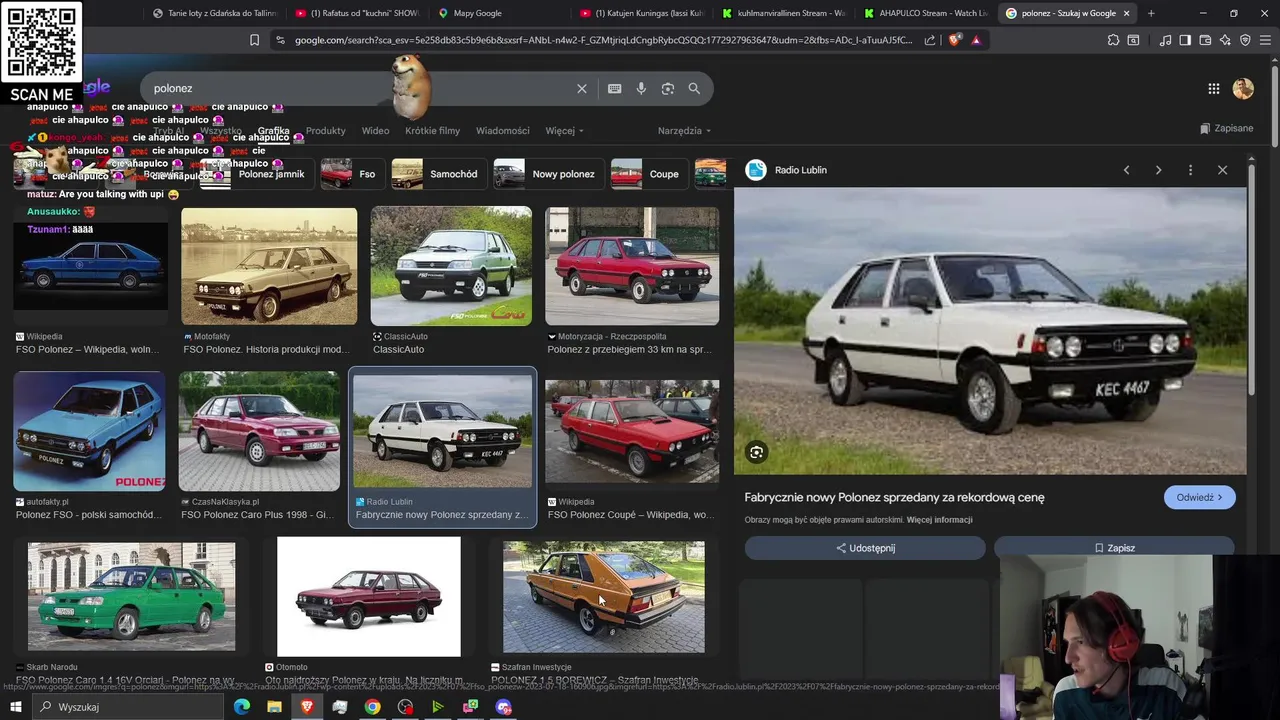Switch to Katujen Kuningas tab
The image size is (1280, 720).
point(640,13)
